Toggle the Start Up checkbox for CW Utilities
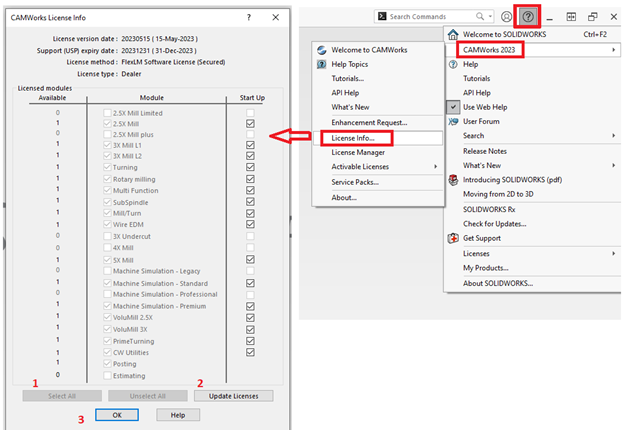Screen dimensions: 627x430 click(x=250, y=352)
